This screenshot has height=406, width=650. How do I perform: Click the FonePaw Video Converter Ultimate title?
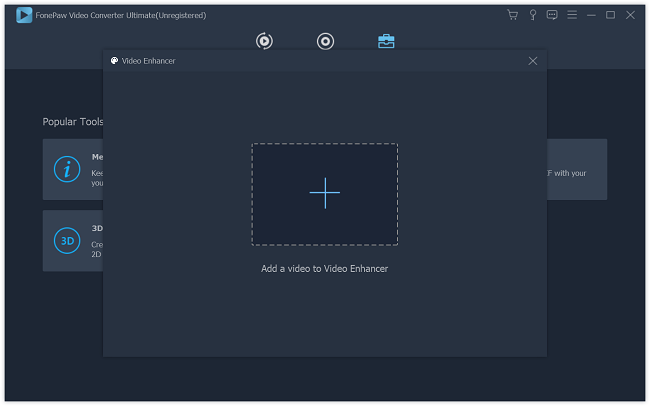(x=121, y=15)
